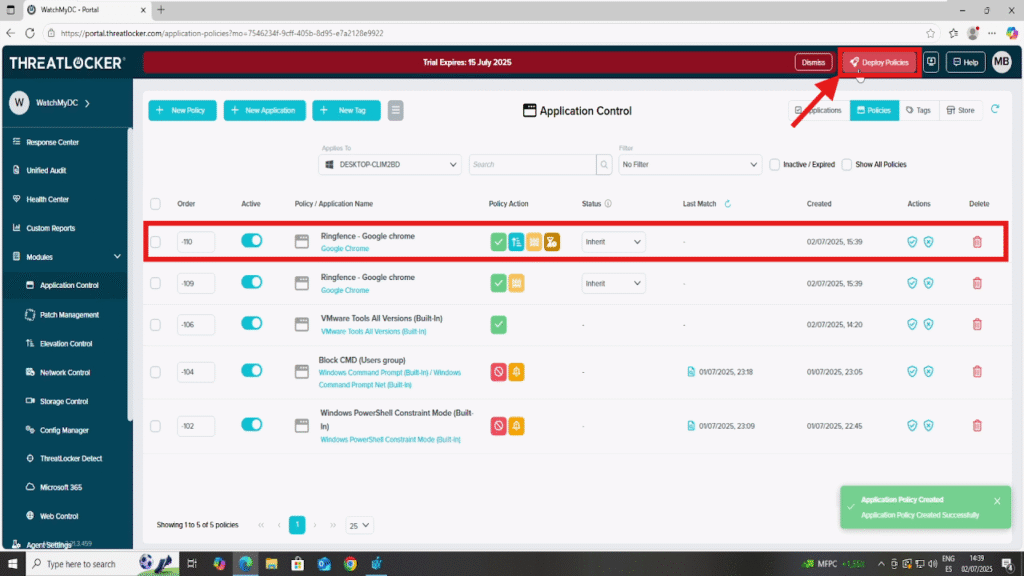
Task: Dismiss the trial expiry banner
Action: (813, 62)
